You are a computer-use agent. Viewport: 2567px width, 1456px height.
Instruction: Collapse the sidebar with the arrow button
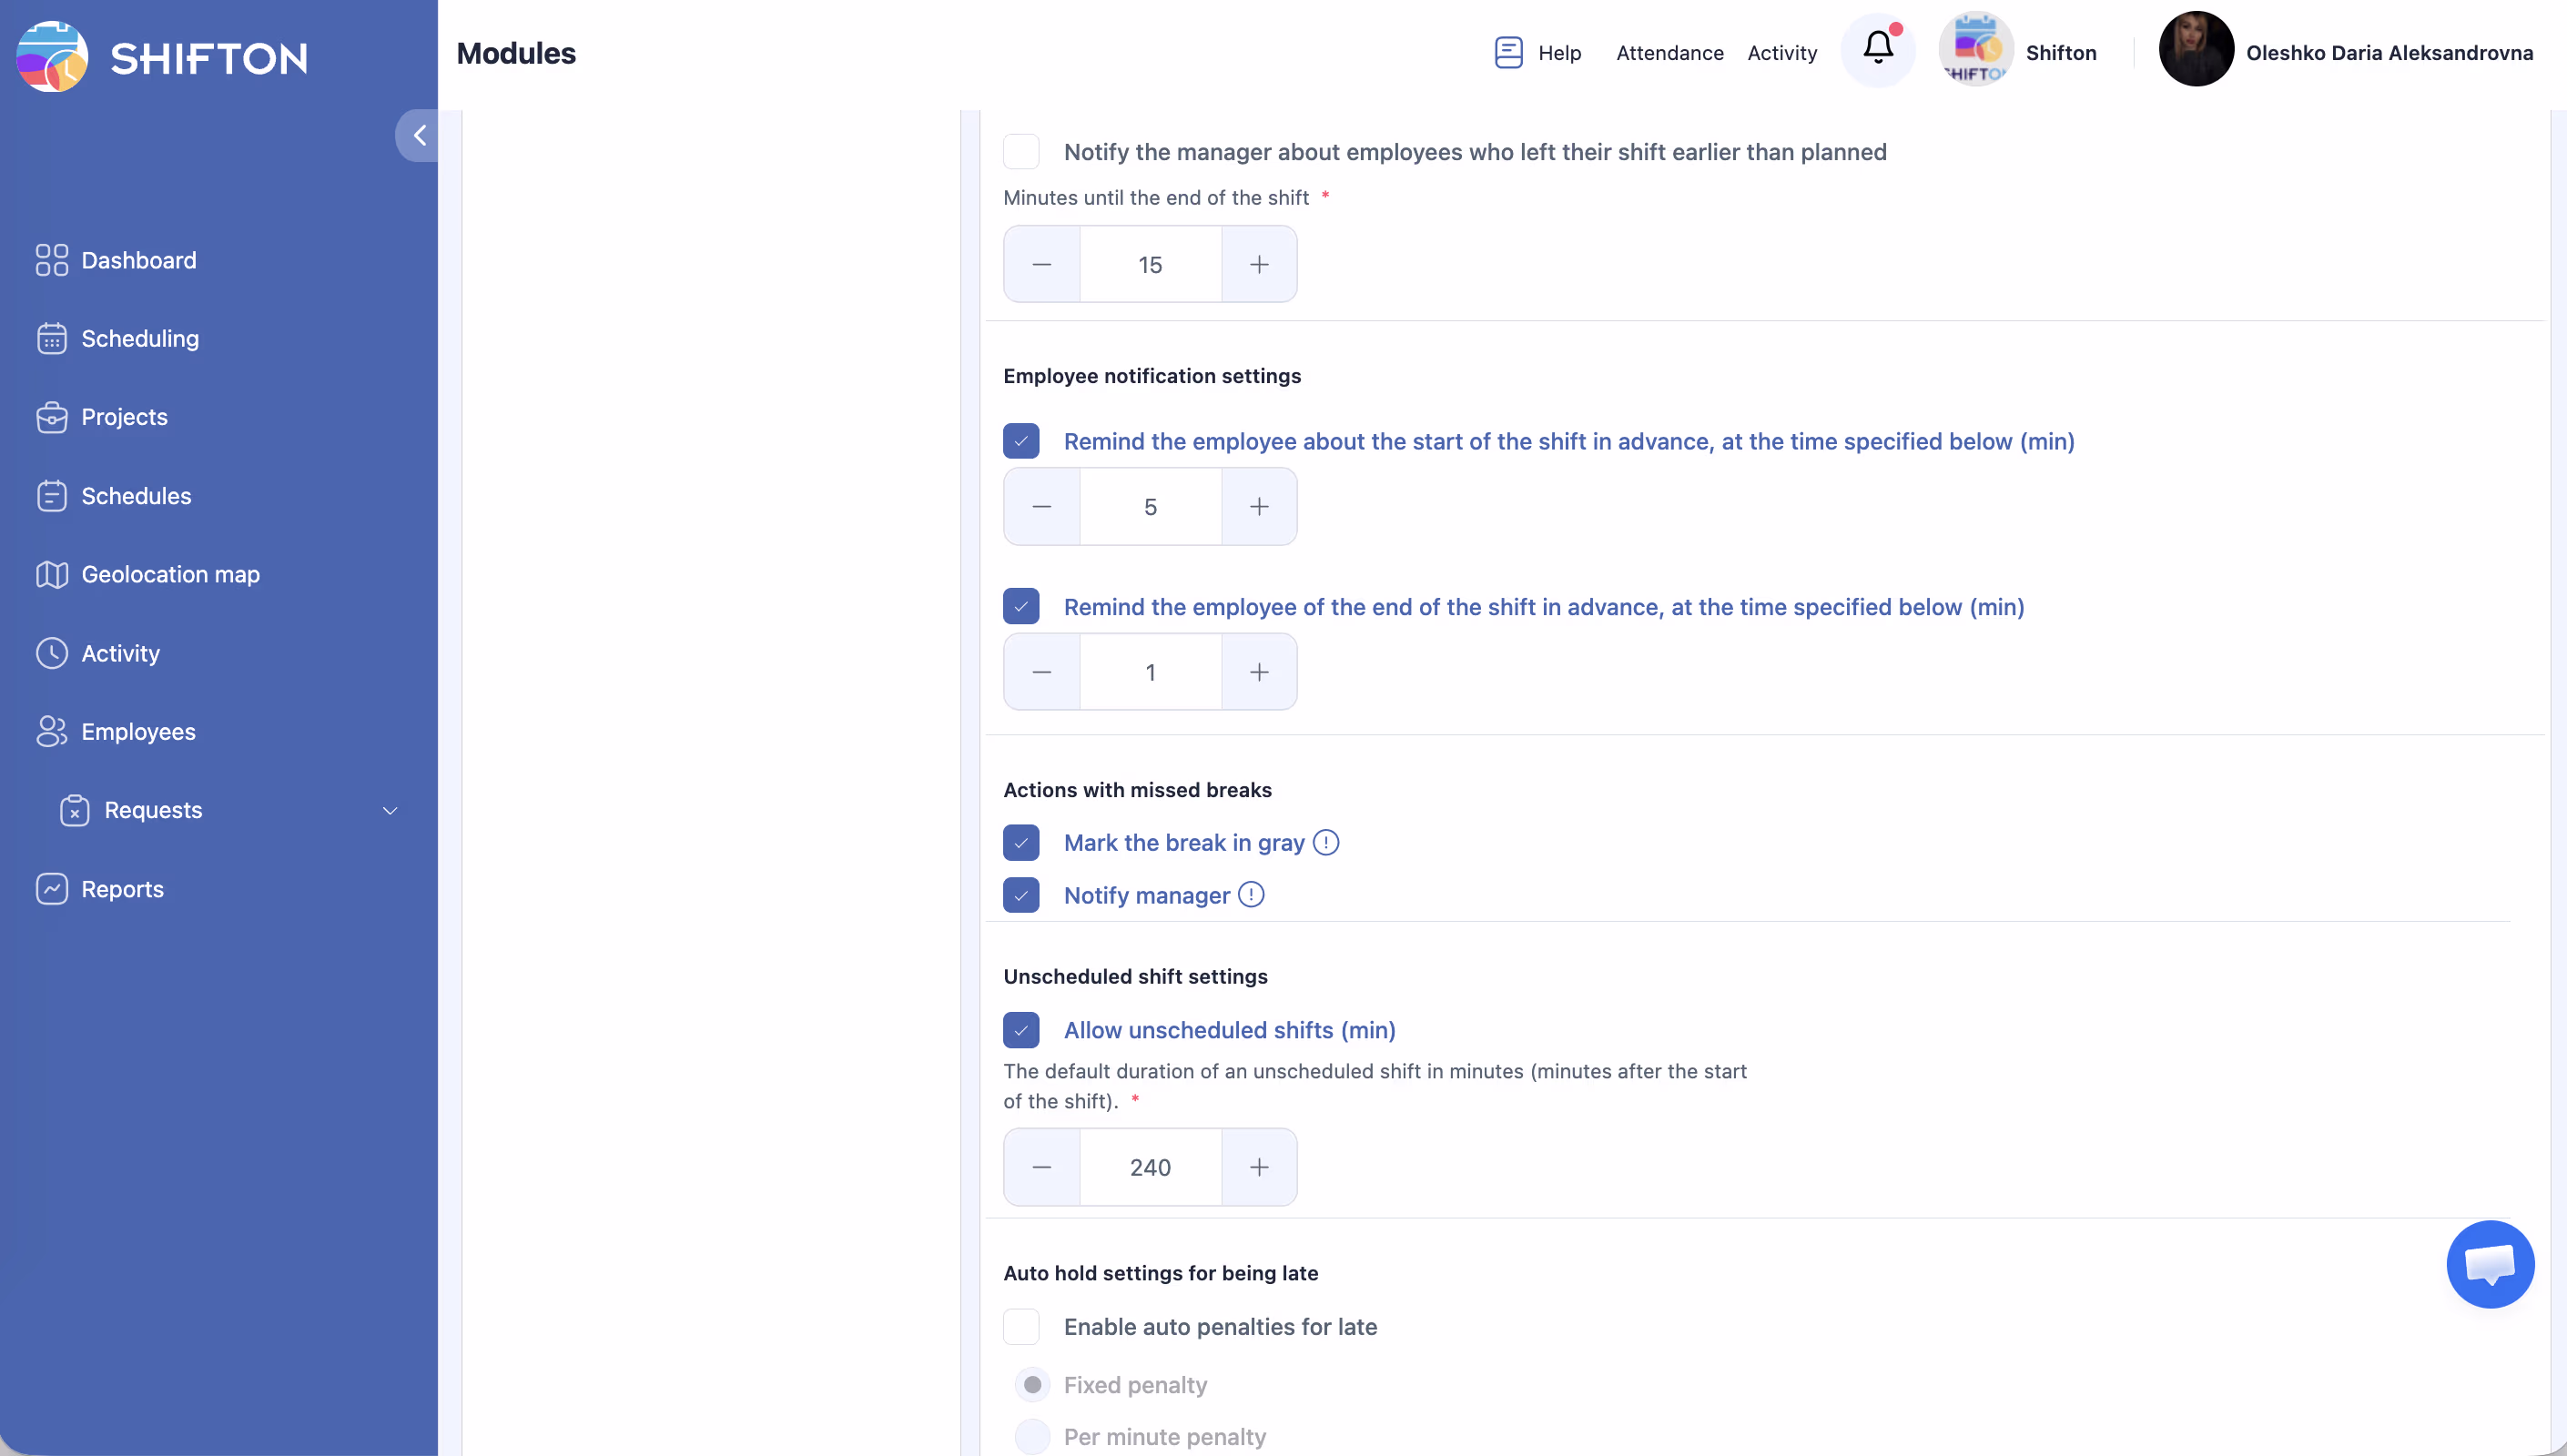tap(419, 135)
